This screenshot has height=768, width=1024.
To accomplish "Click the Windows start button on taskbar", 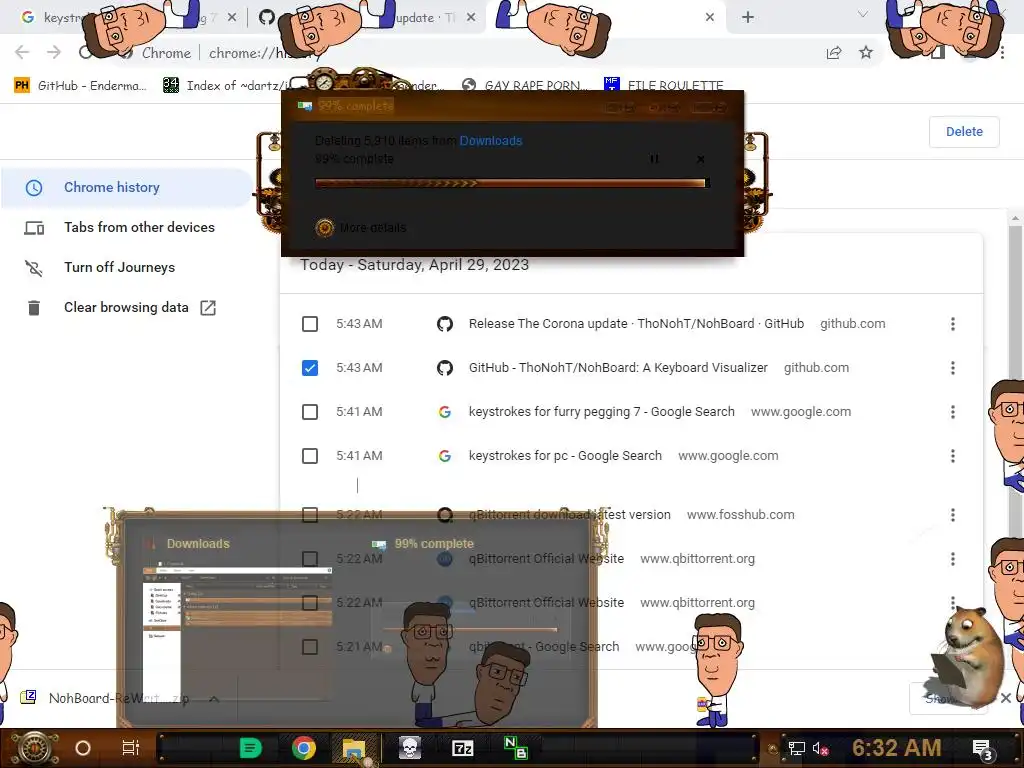I will click(34, 748).
